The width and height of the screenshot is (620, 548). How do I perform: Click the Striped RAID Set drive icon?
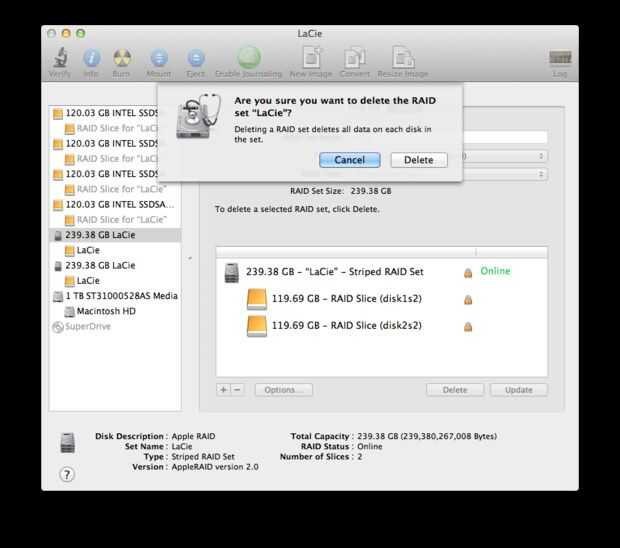[232, 273]
